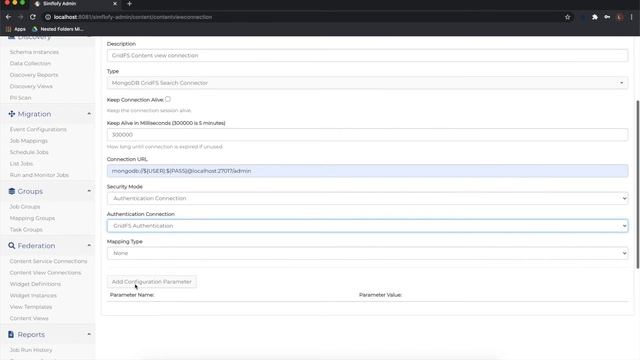640x360 pixels.
Task: Open Discovery Reports page
Action: click(34, 75)
